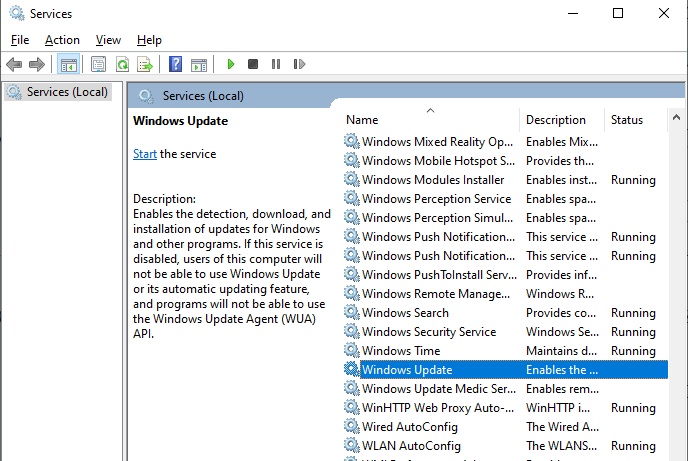Go back with the toolbar Back arrow
Screen dimensions: 688x461
coord(14,64)
